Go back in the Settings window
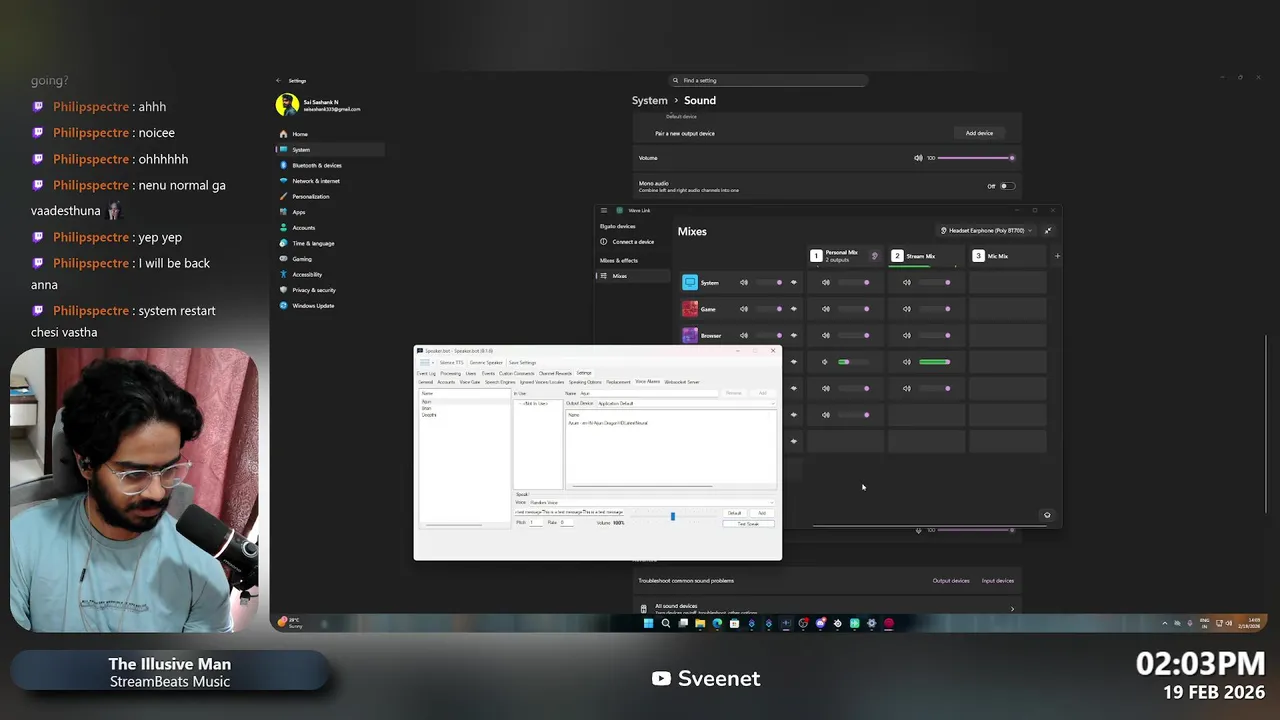Image resolution: width=1280 pixels, height=720 pixels. pos(279,80)
